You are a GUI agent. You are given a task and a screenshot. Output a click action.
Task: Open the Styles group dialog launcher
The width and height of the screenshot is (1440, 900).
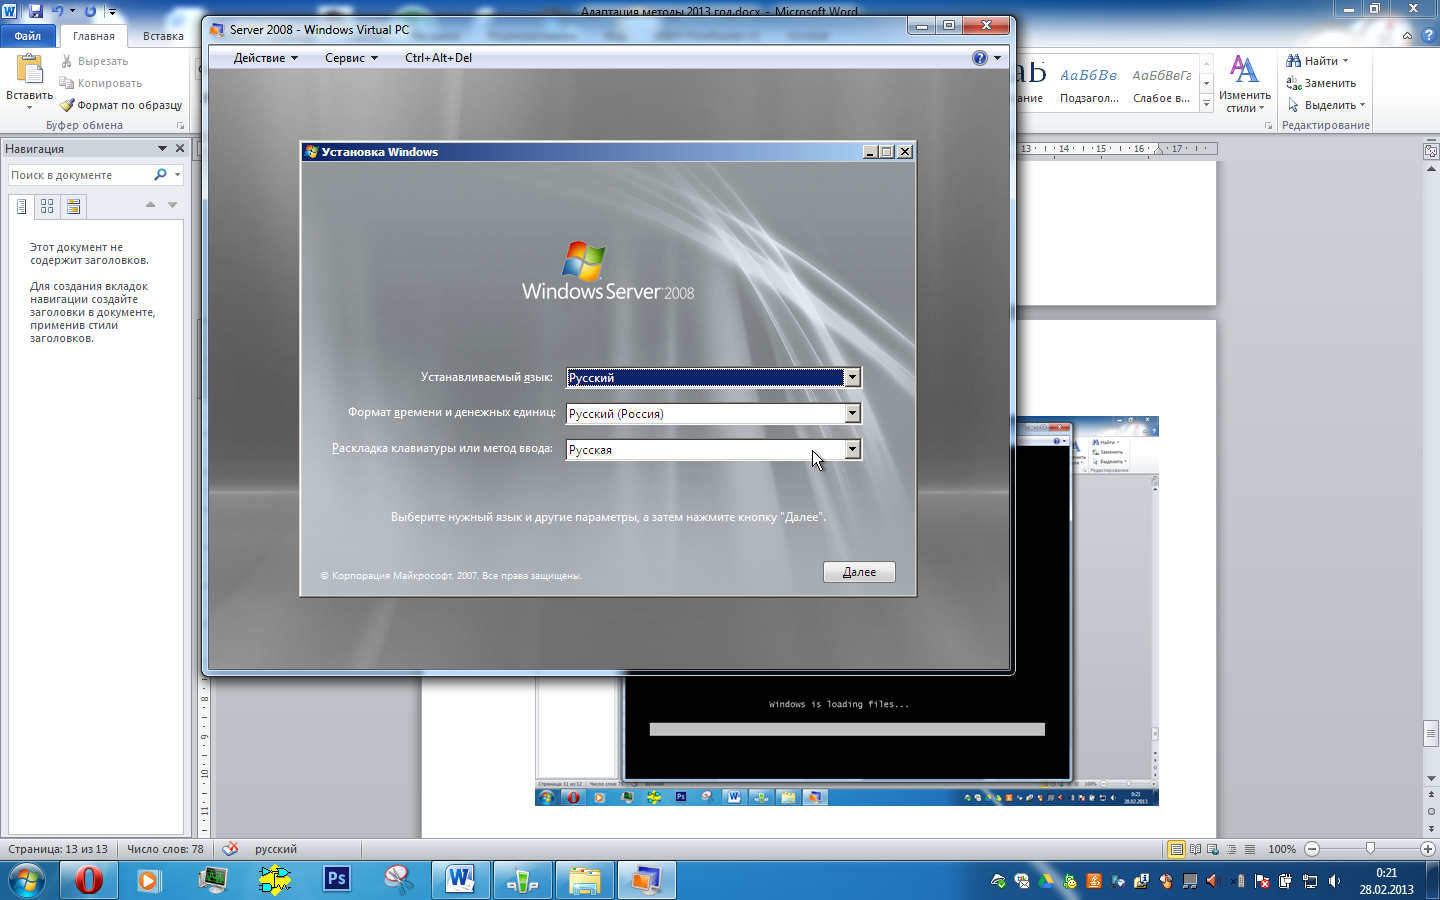[x=1268, y=126]
